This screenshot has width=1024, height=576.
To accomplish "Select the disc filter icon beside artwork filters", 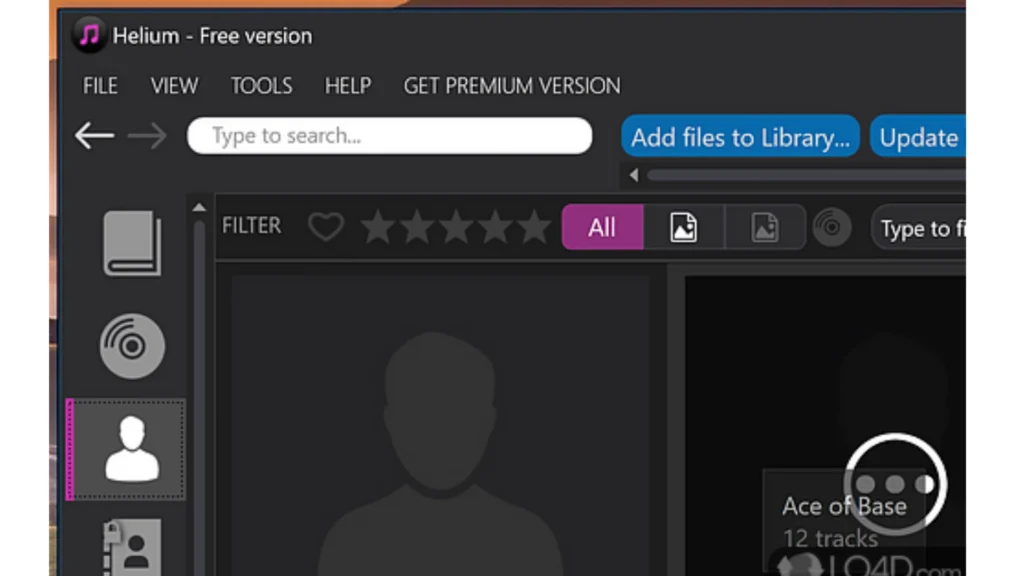I will 832,227.
